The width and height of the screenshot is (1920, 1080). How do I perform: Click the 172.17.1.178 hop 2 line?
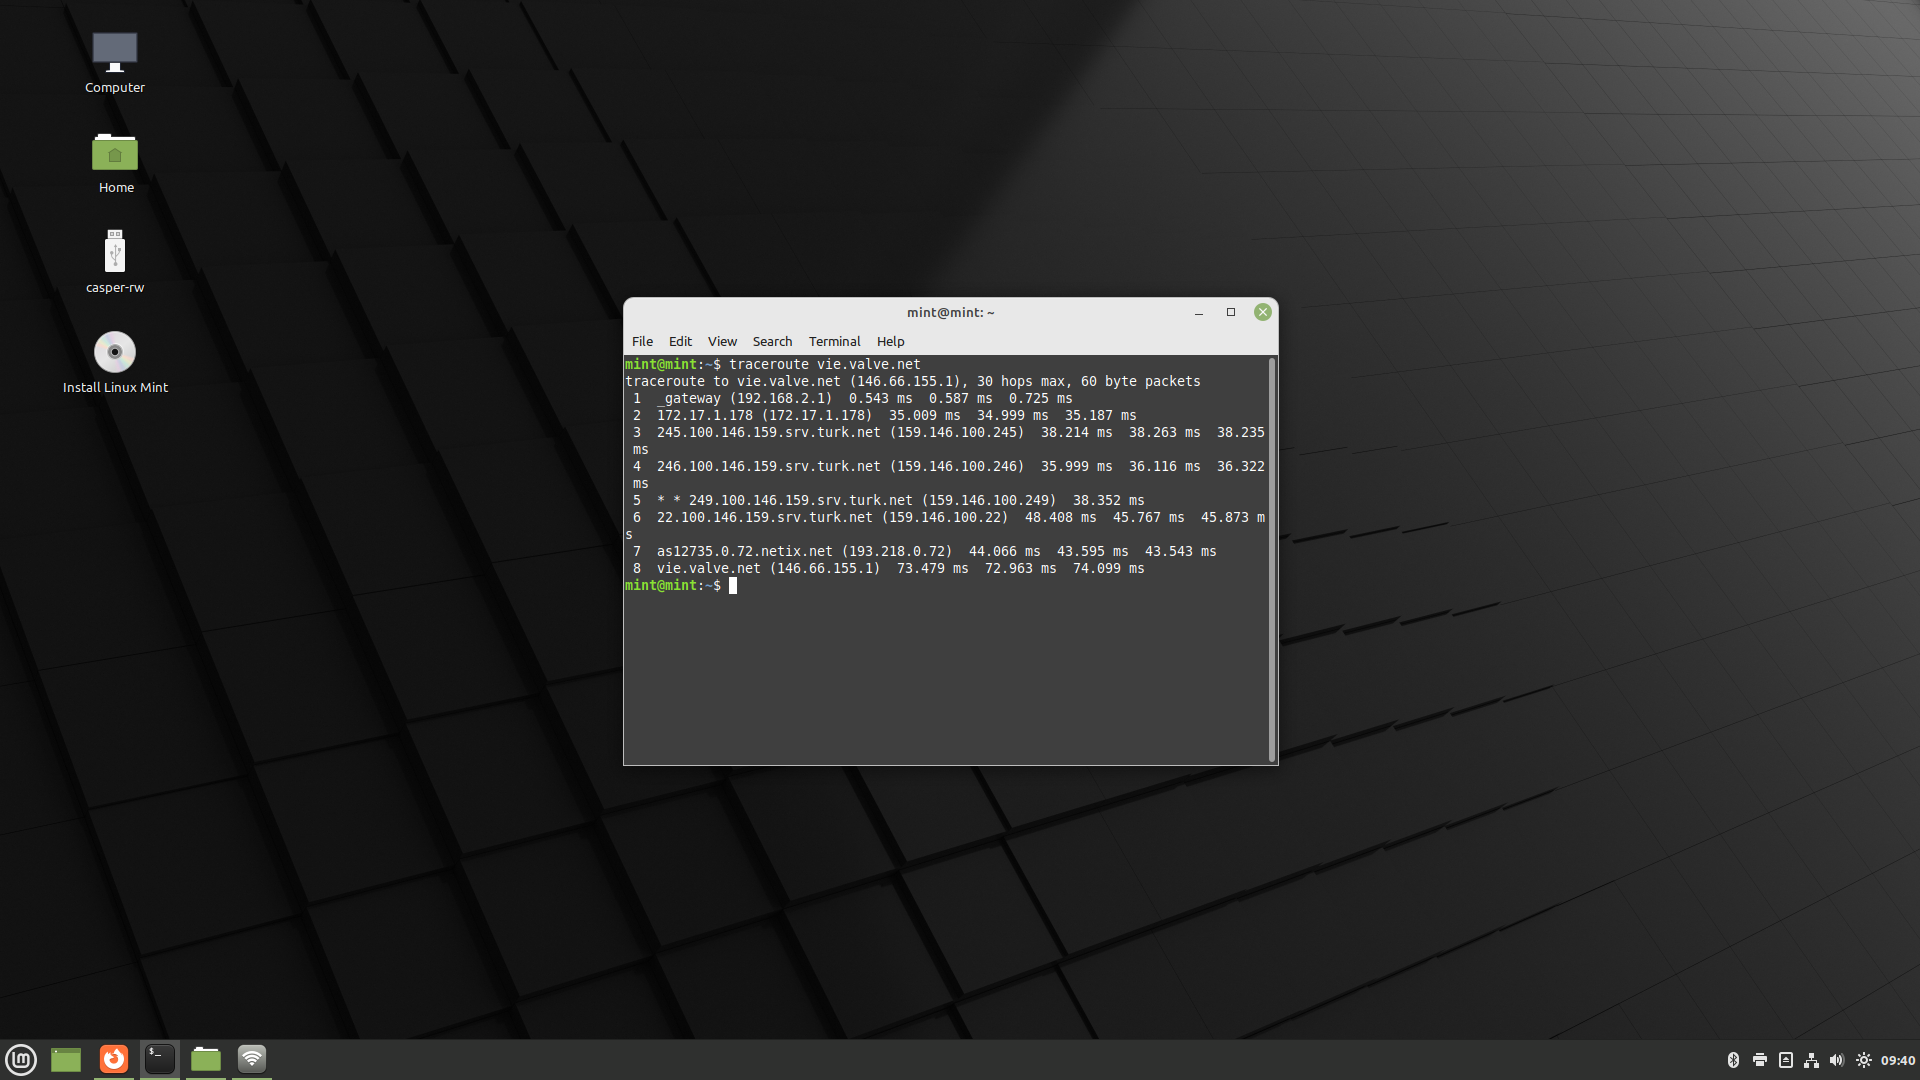coord(884,415)
